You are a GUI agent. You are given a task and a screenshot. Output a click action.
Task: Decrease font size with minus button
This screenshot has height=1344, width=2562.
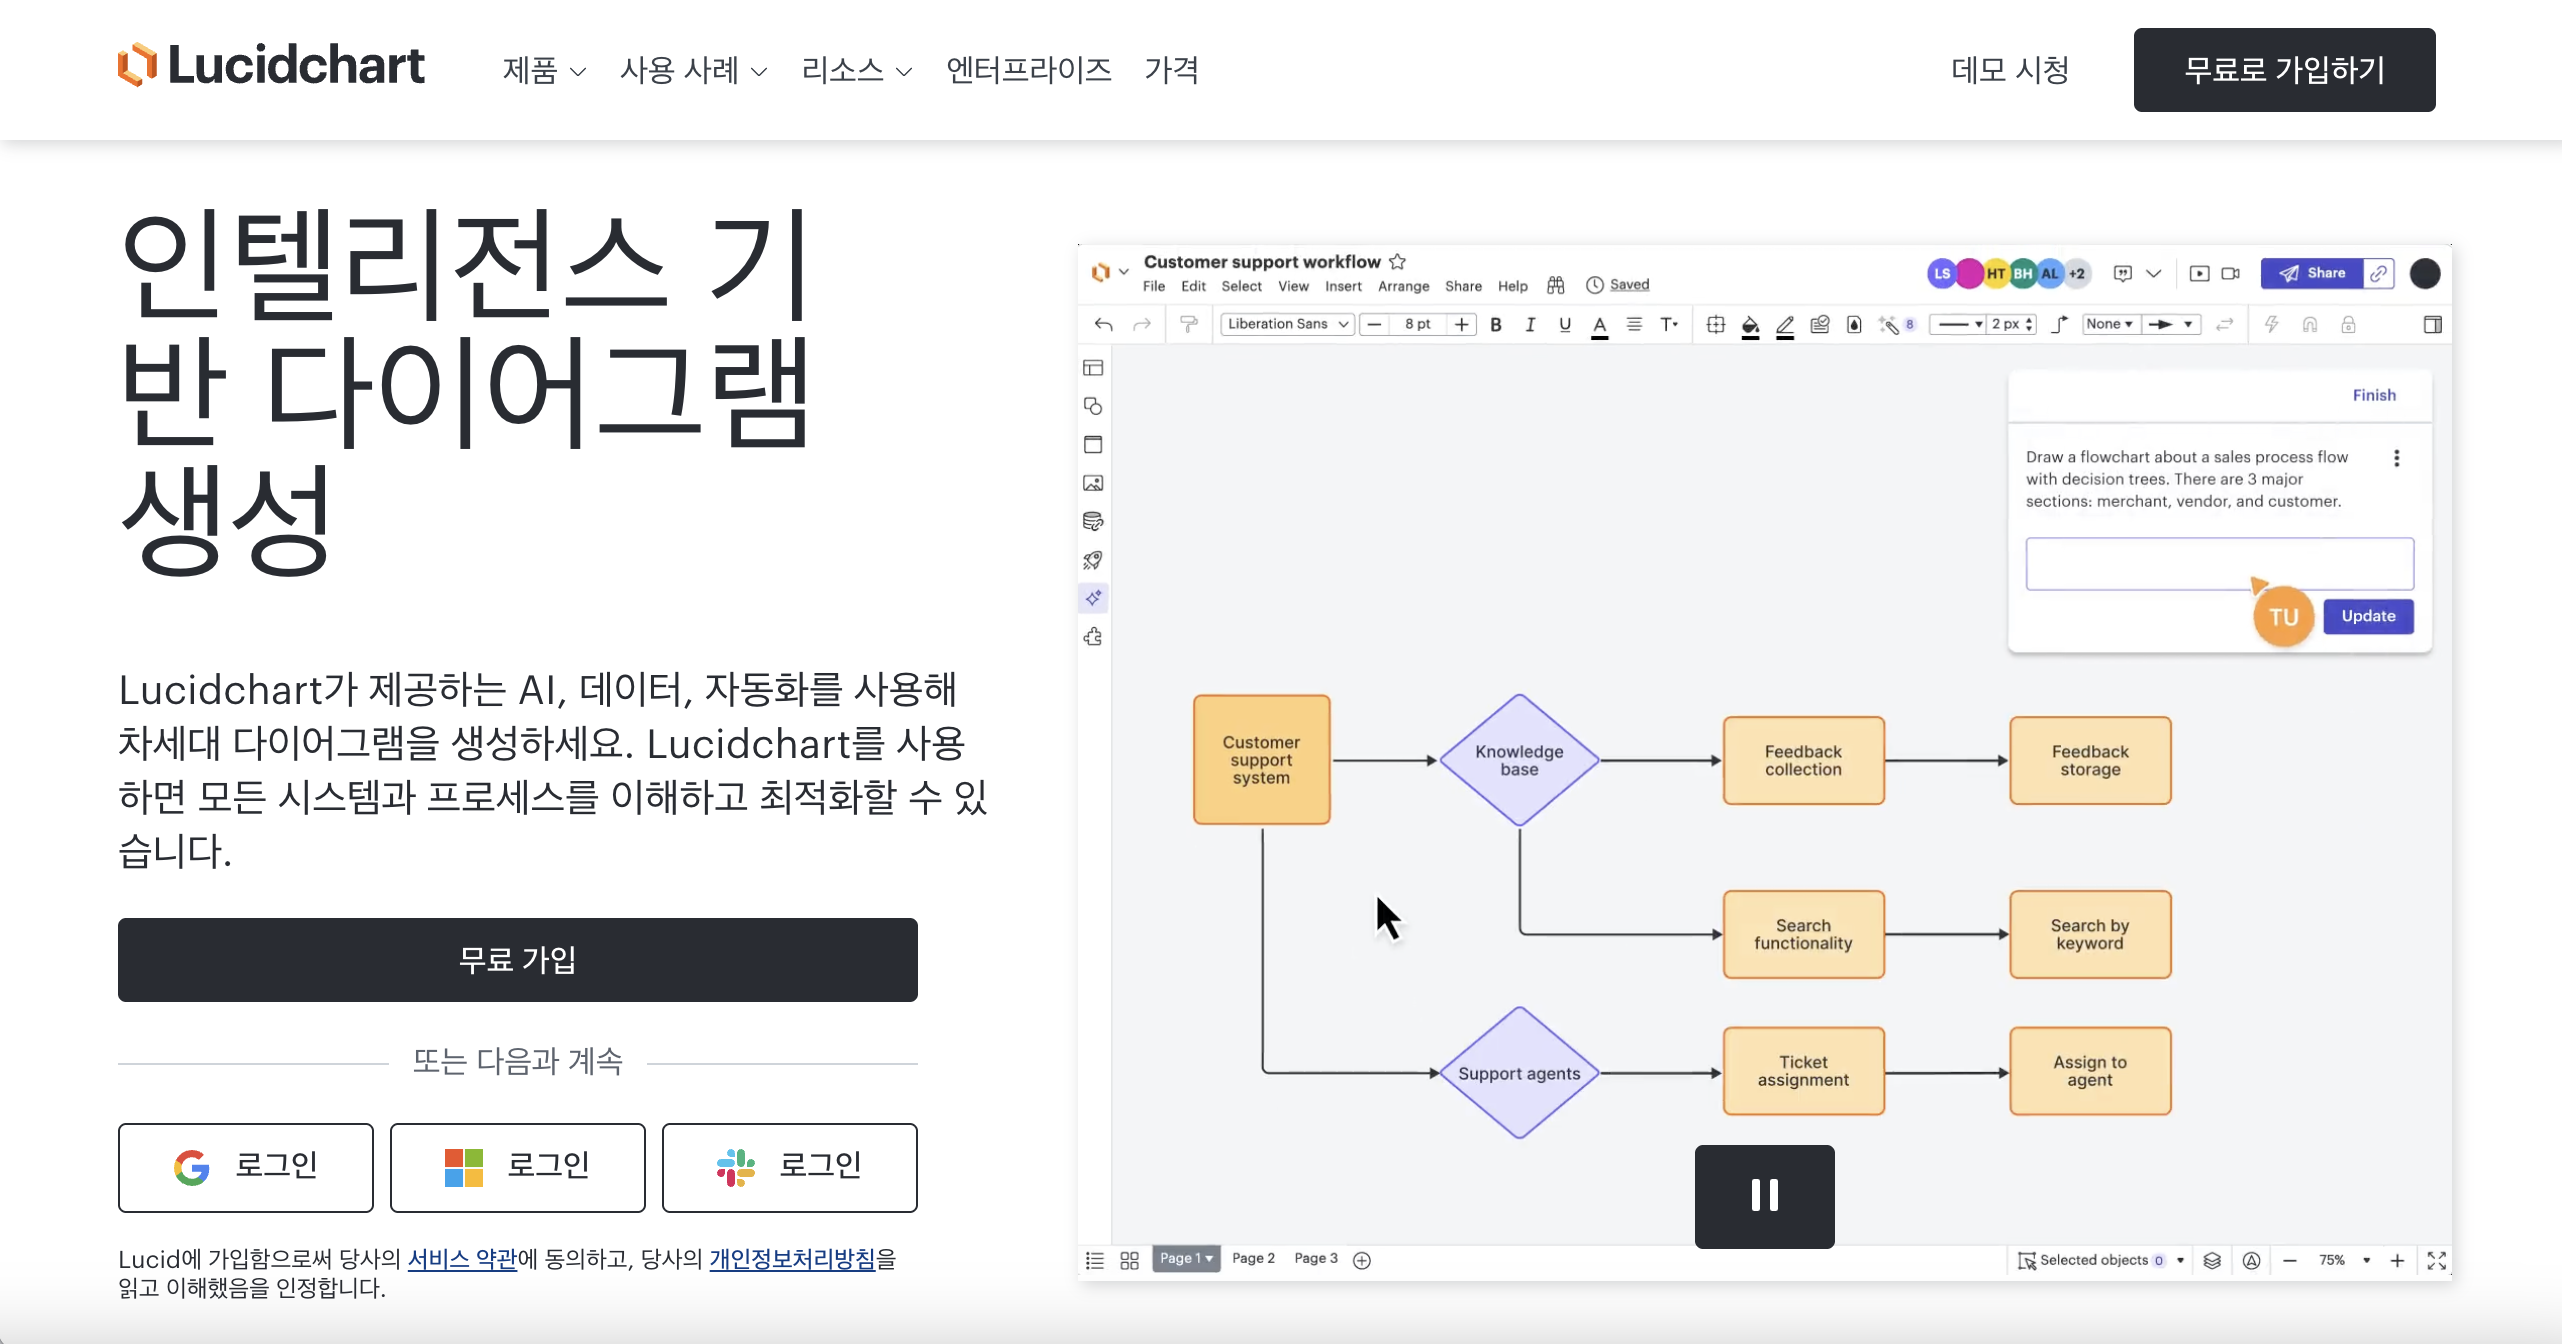[x=1375, y=324]
